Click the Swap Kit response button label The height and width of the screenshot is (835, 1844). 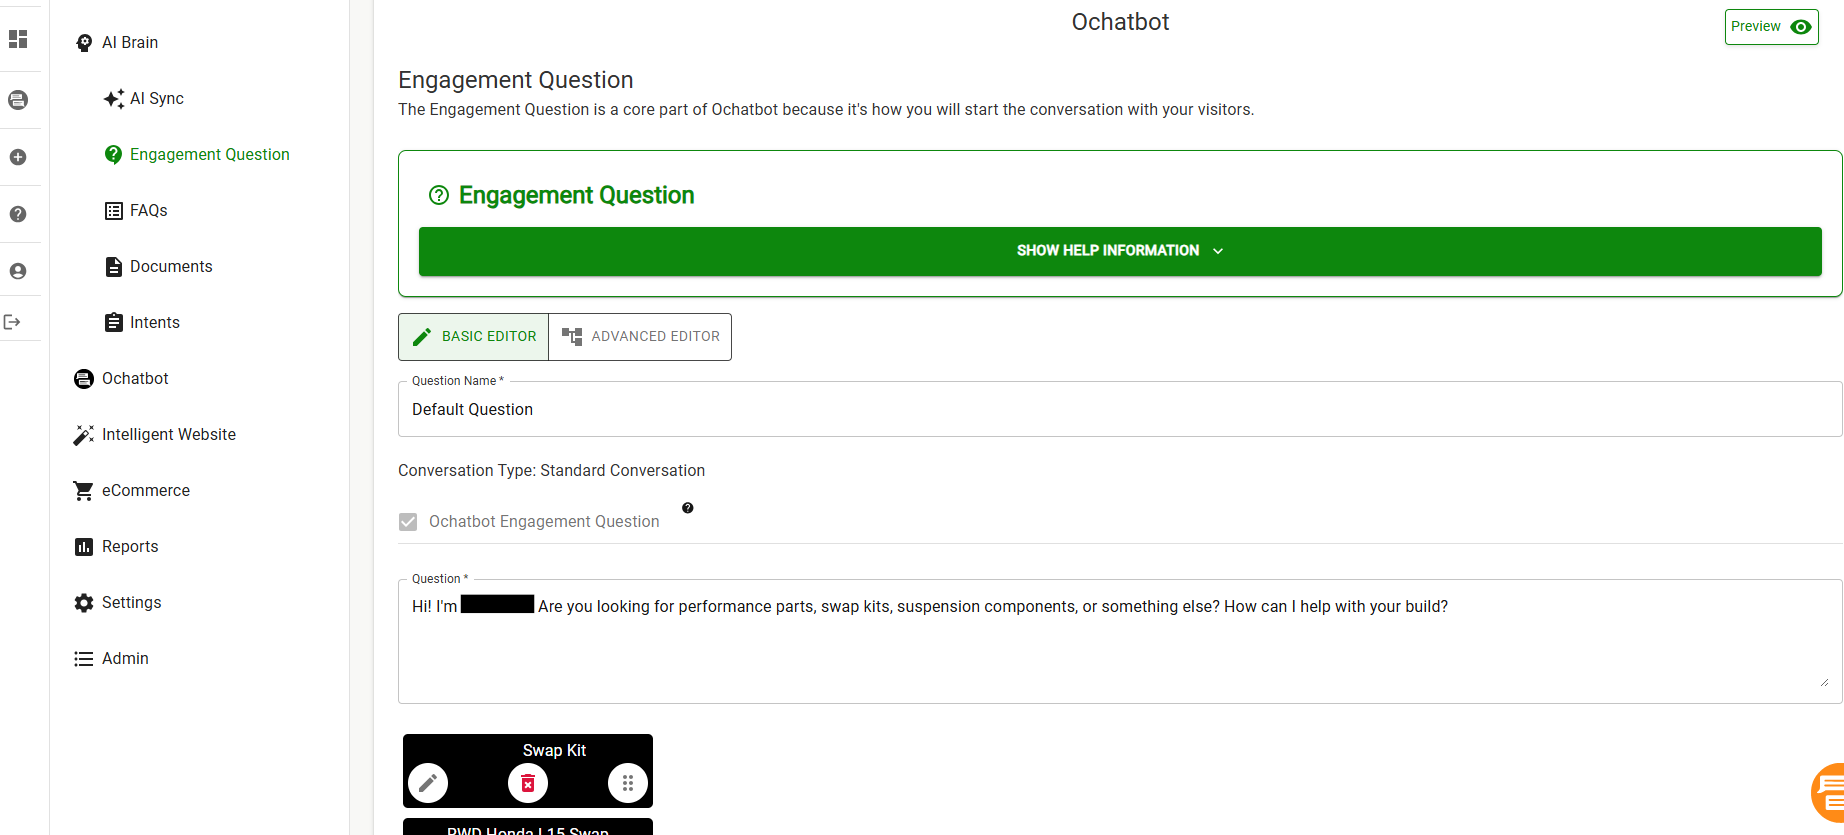(x=554, y=751)
